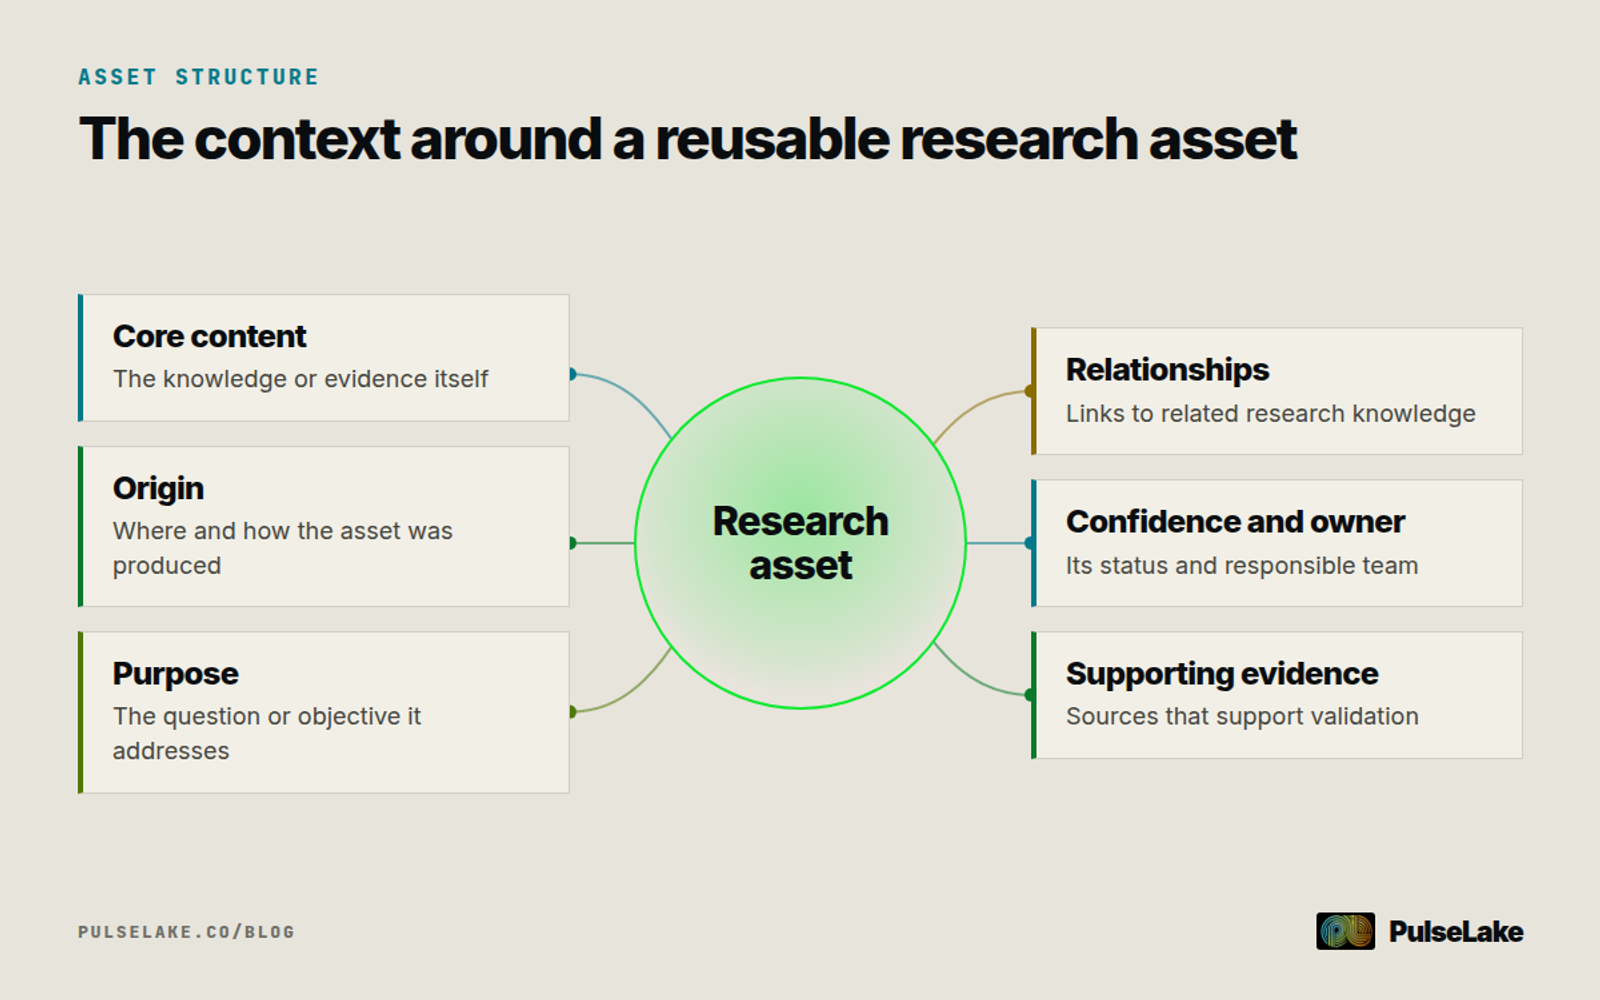Click the PulseLake brand name text

click(x=1456, y=932)
